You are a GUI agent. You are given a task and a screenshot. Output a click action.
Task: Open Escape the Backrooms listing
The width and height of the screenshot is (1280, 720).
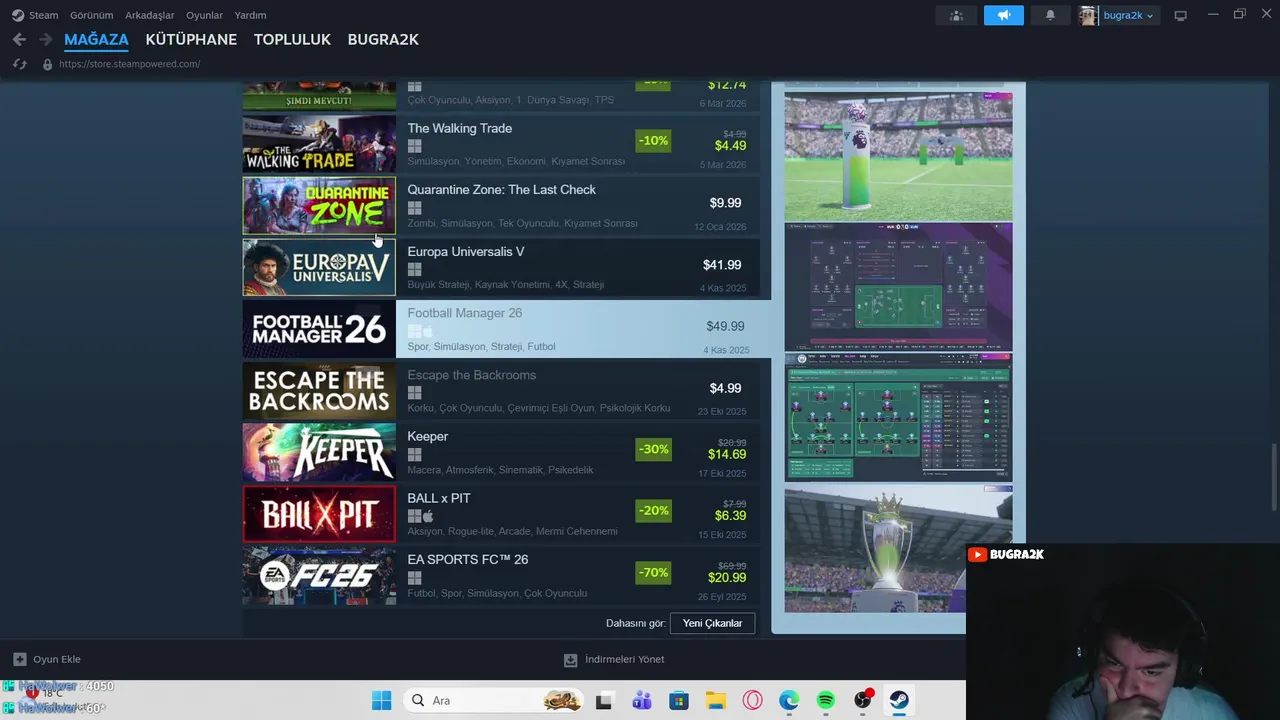click(501, 391)
